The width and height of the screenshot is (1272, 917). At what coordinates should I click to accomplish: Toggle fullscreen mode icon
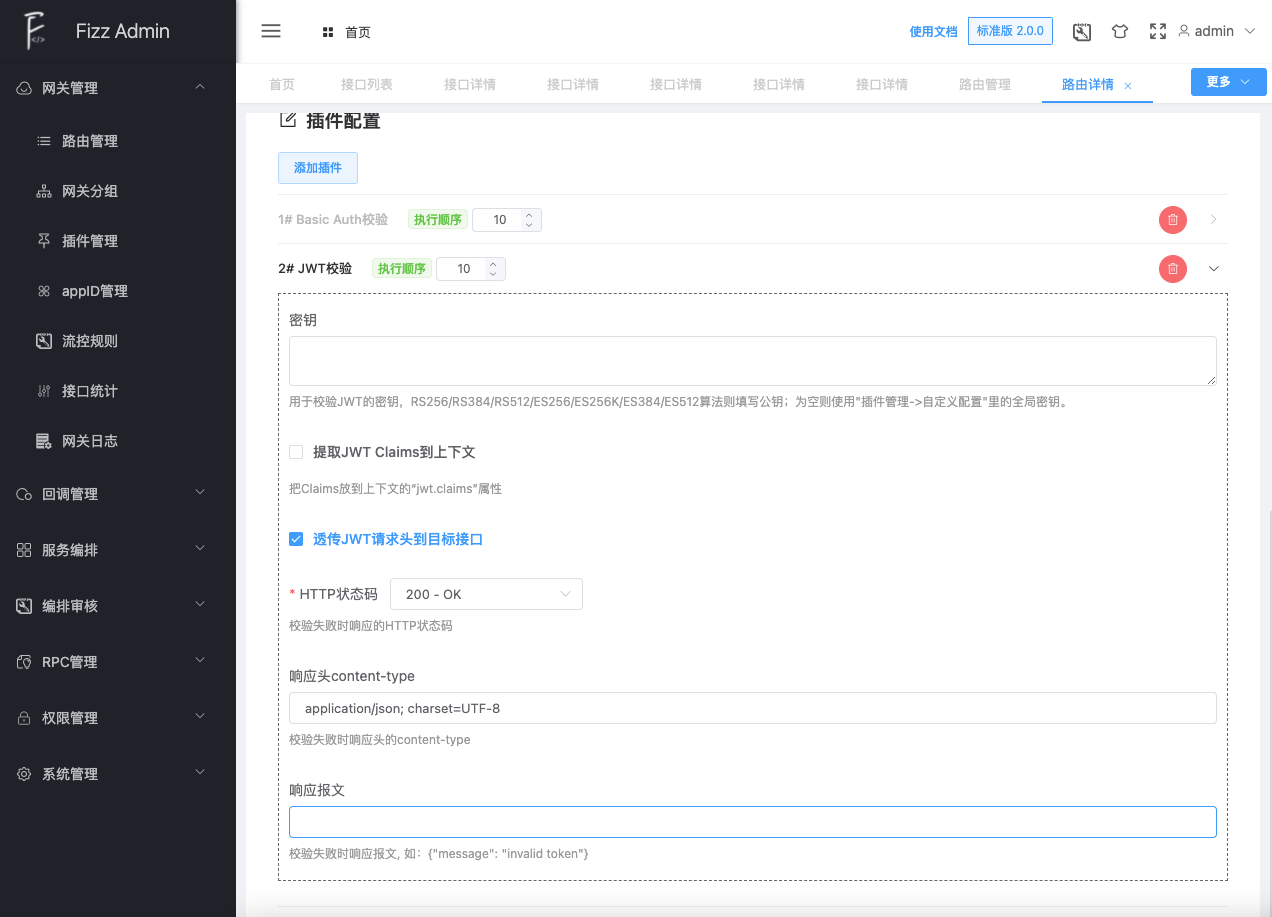1158,31
